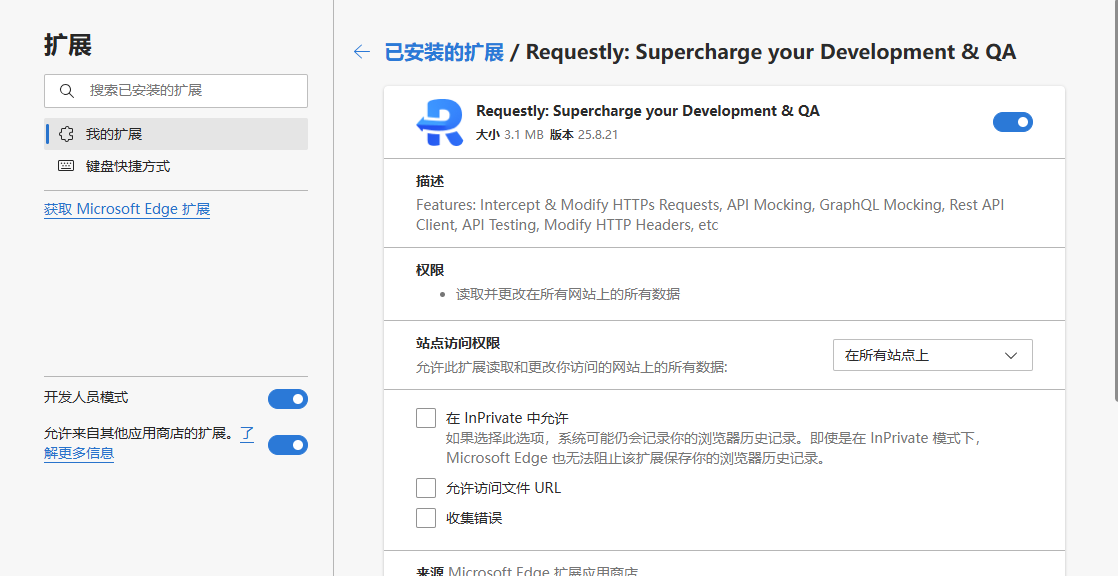The width and height of the screenshot is (1118, 576).
Task: Click the search magnifier icon
Action: (67, 91)
